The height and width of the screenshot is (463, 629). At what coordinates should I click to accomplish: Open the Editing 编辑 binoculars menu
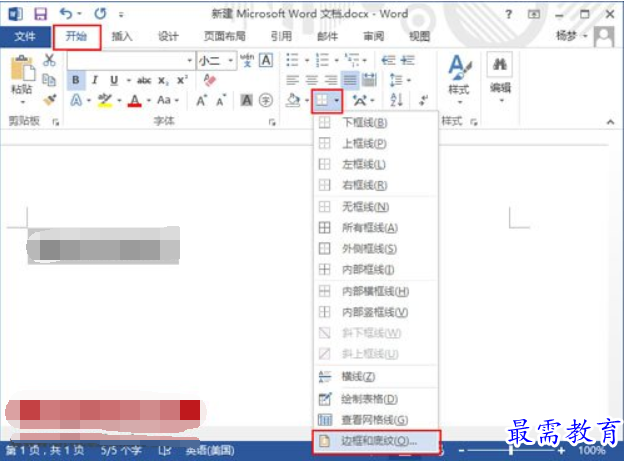click(500, 76)
